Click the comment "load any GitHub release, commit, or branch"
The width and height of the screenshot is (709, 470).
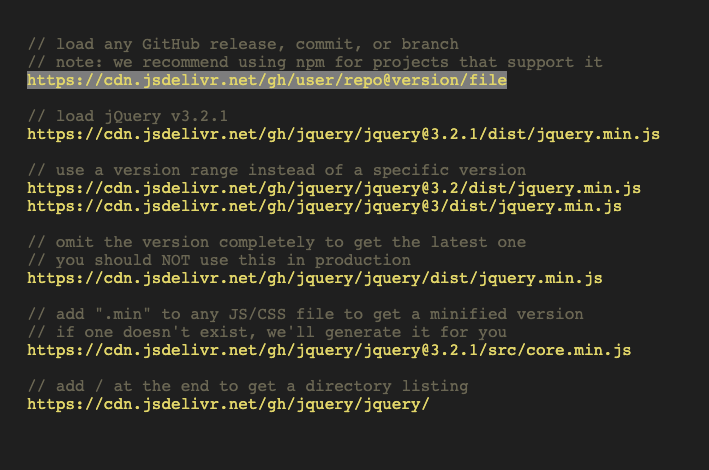(x=243, y=44)
